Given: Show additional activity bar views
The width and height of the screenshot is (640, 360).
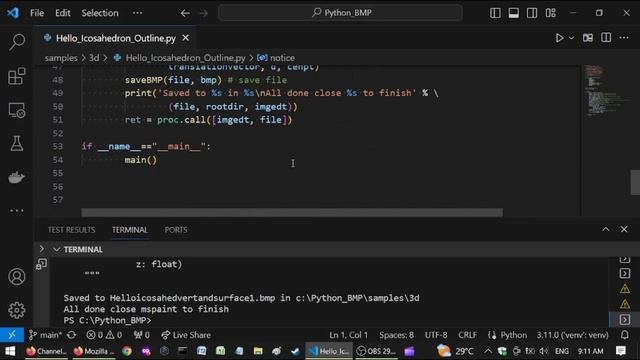Looking at the screenshot, I should 17,211.
